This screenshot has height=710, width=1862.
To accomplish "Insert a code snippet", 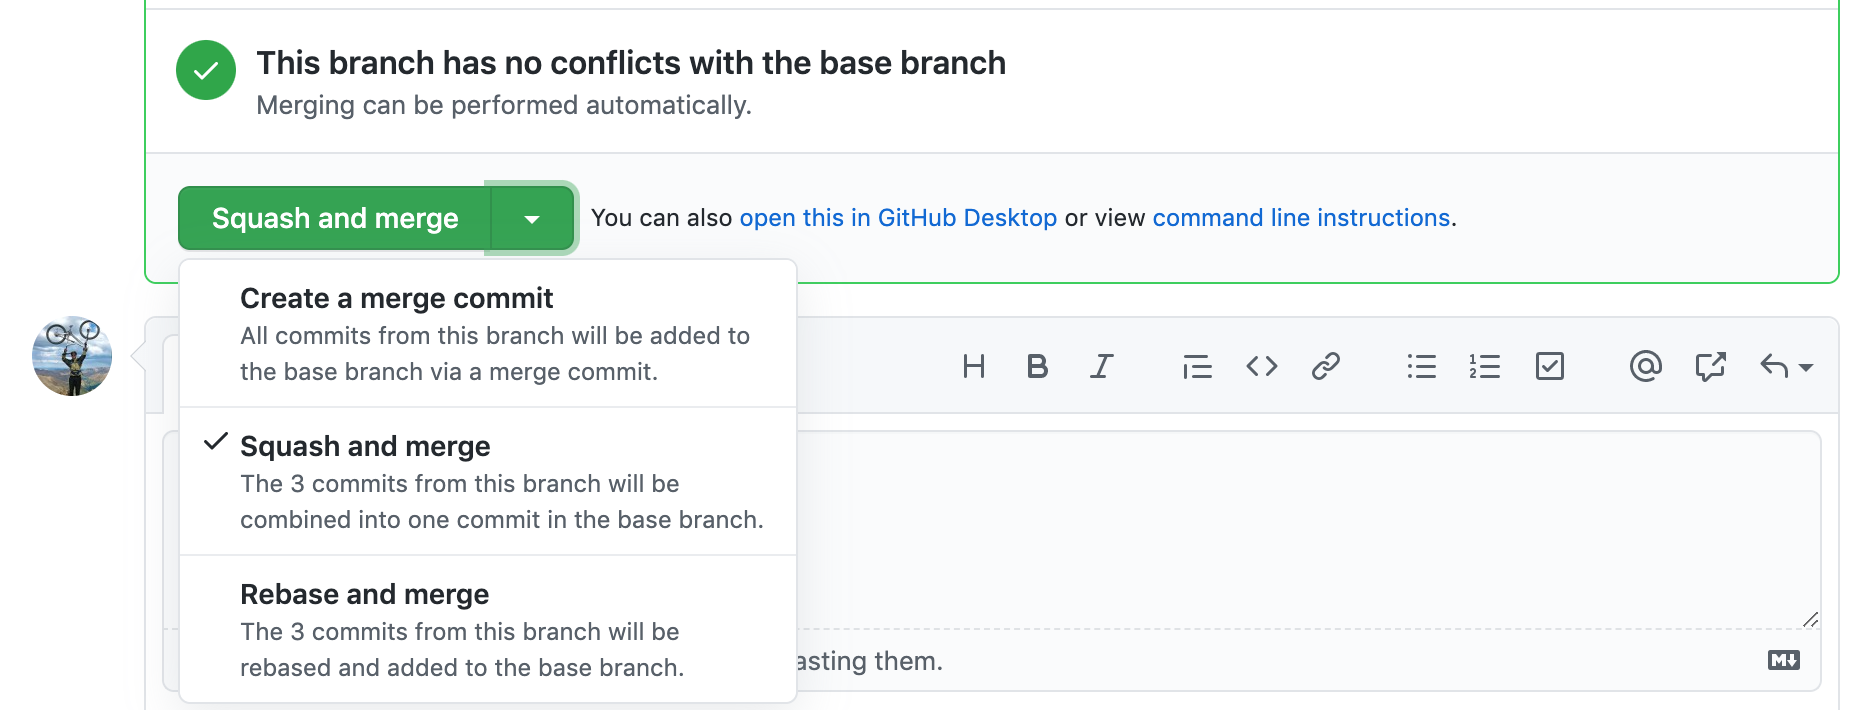I will (x=1261, y=366).
